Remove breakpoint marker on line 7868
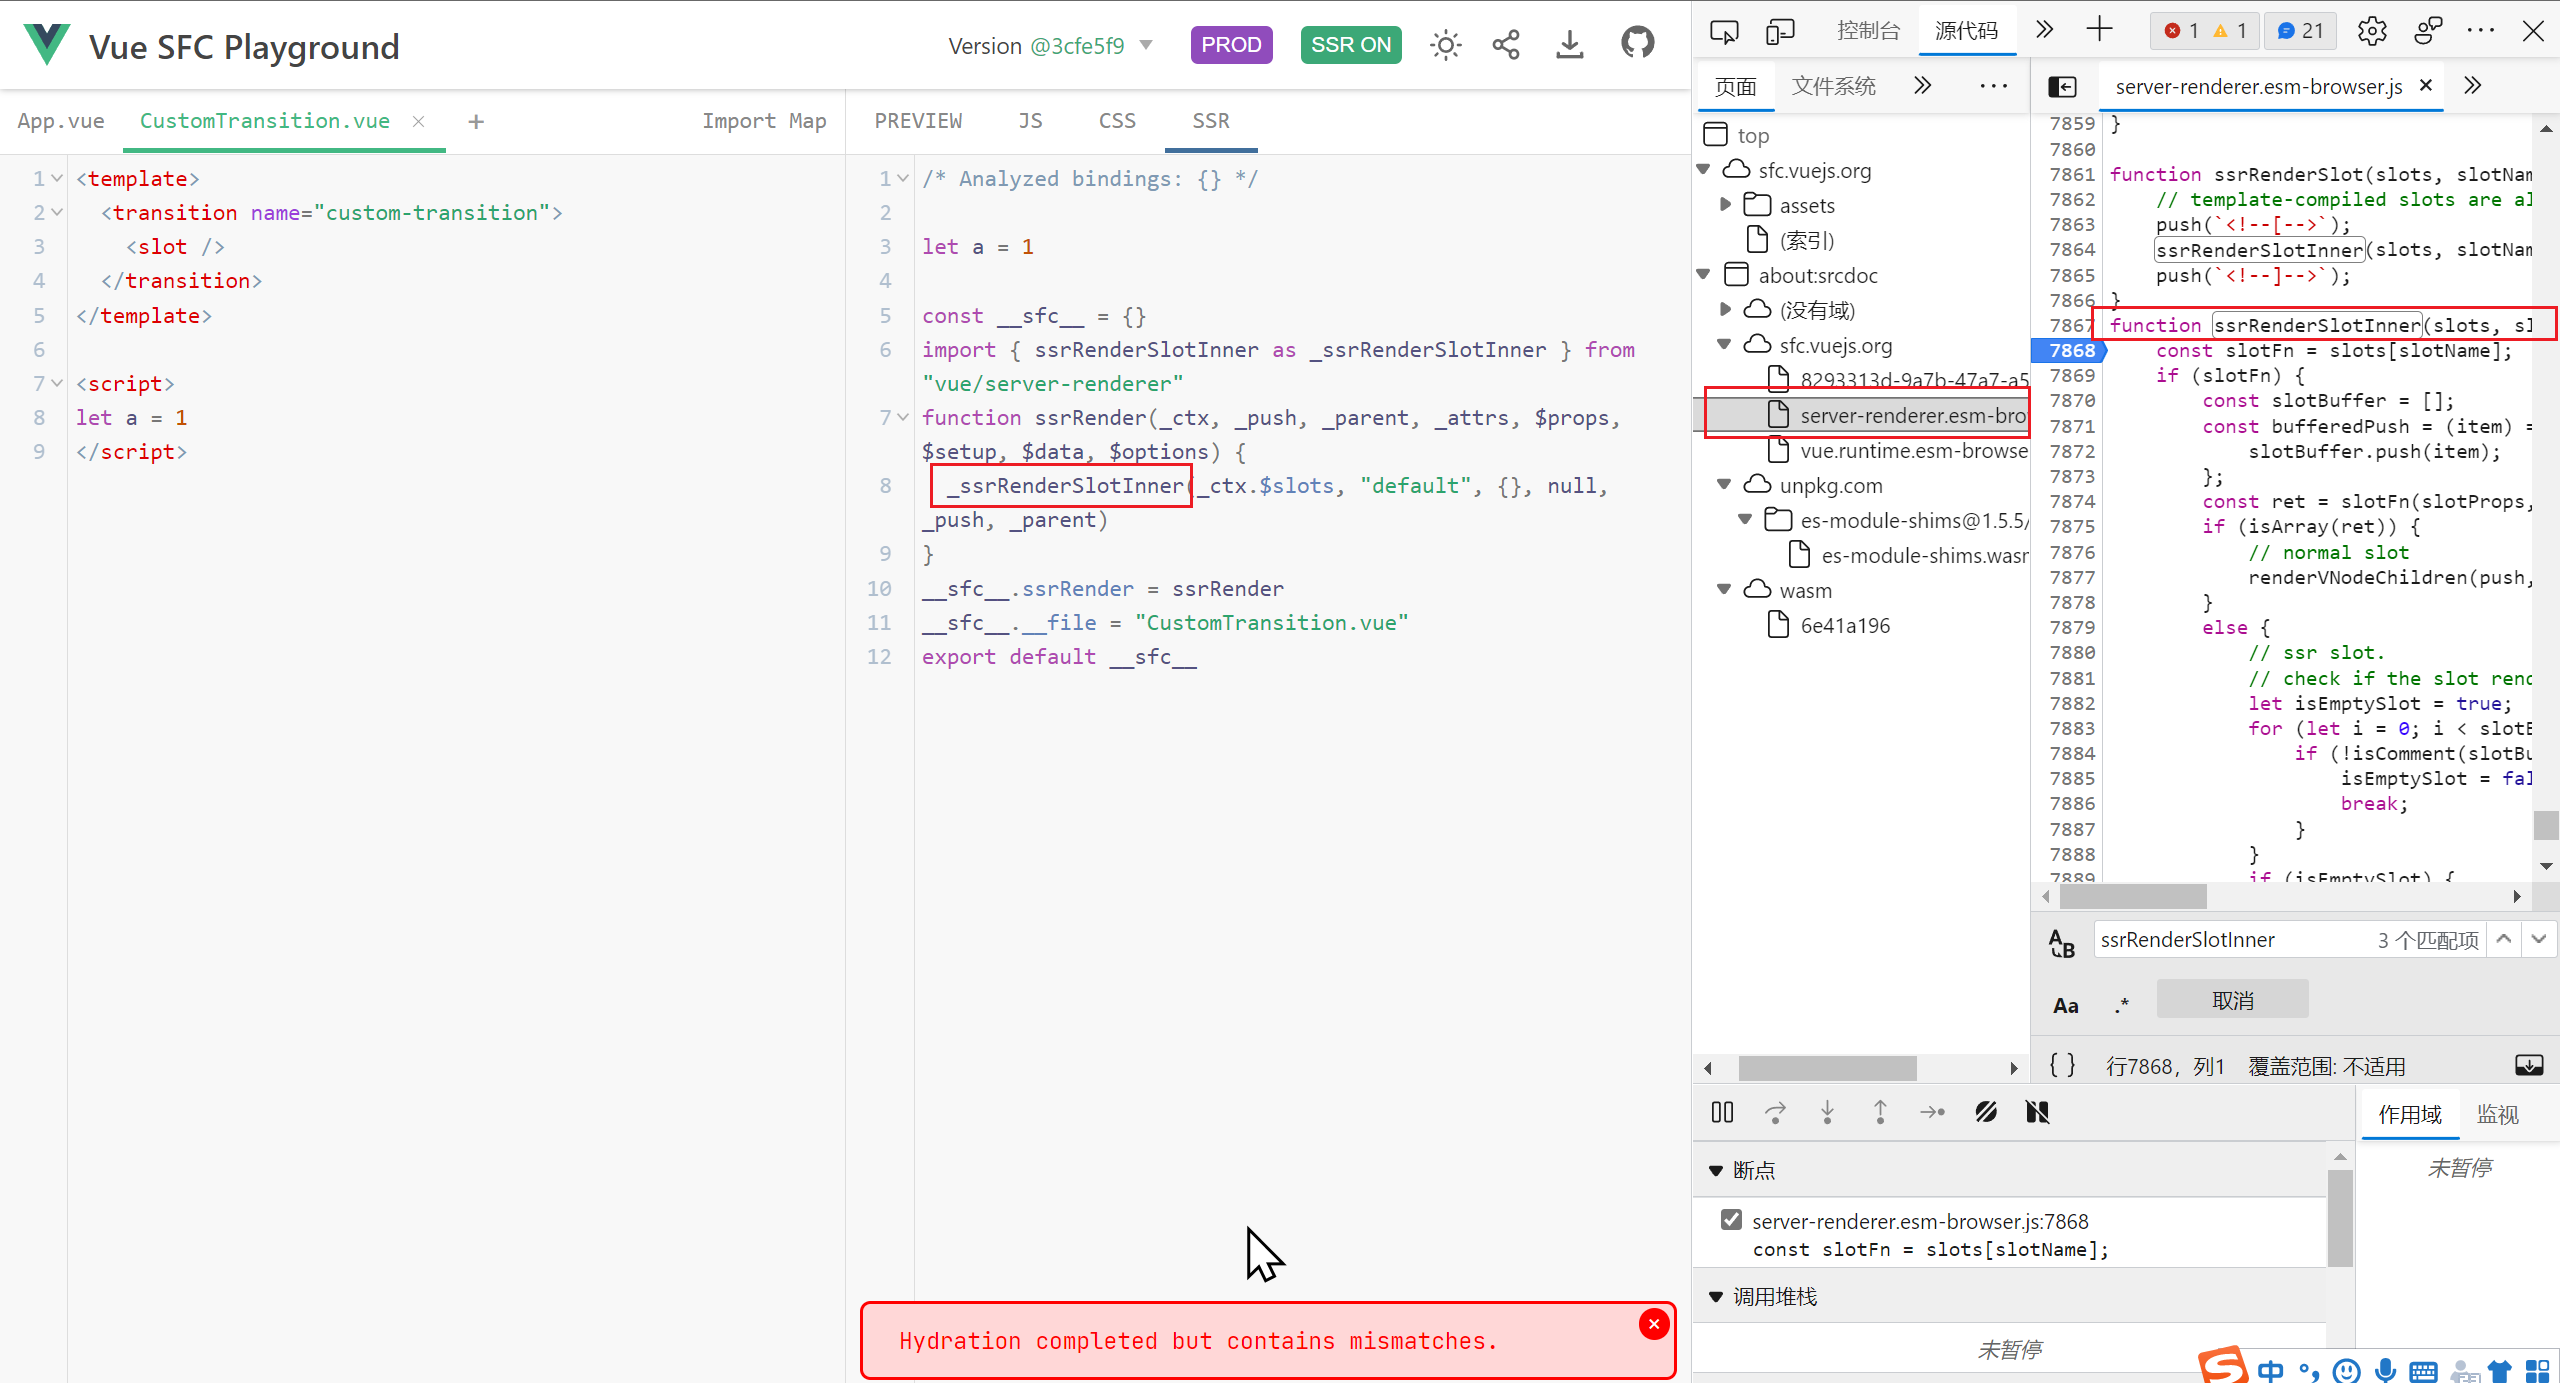This screenshot has width=2560, height=1383. (x=2070, y=350)
